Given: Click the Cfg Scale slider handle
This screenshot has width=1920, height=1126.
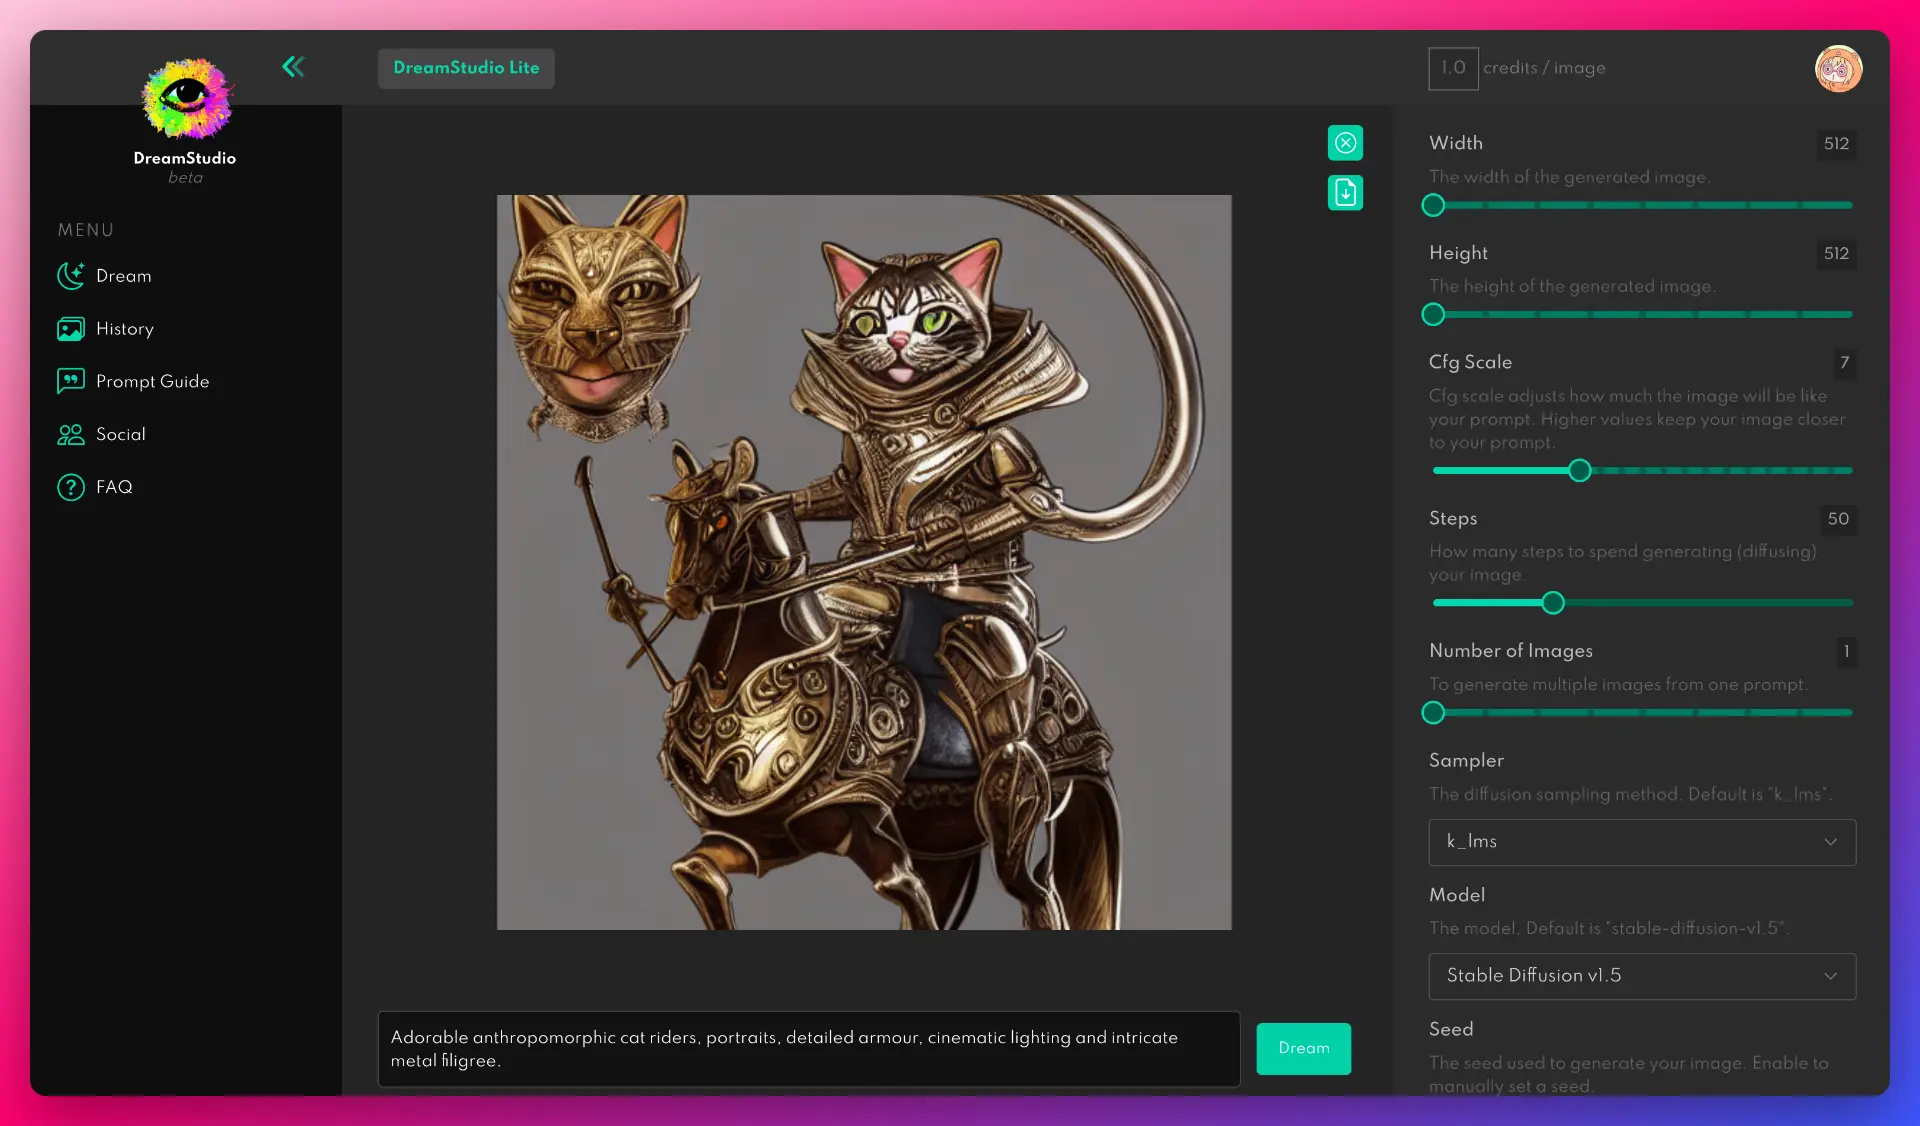Looking at the screenshot, I should tap(1579, 471).
